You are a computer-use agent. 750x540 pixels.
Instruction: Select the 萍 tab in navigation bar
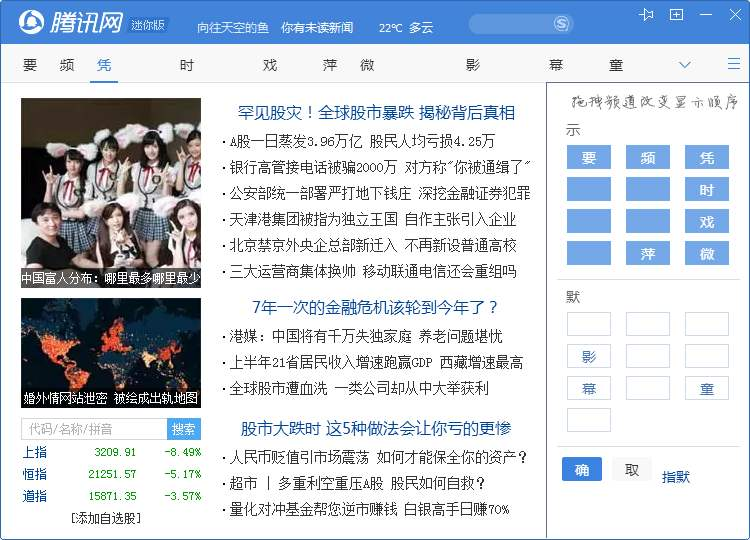(330, 65)
